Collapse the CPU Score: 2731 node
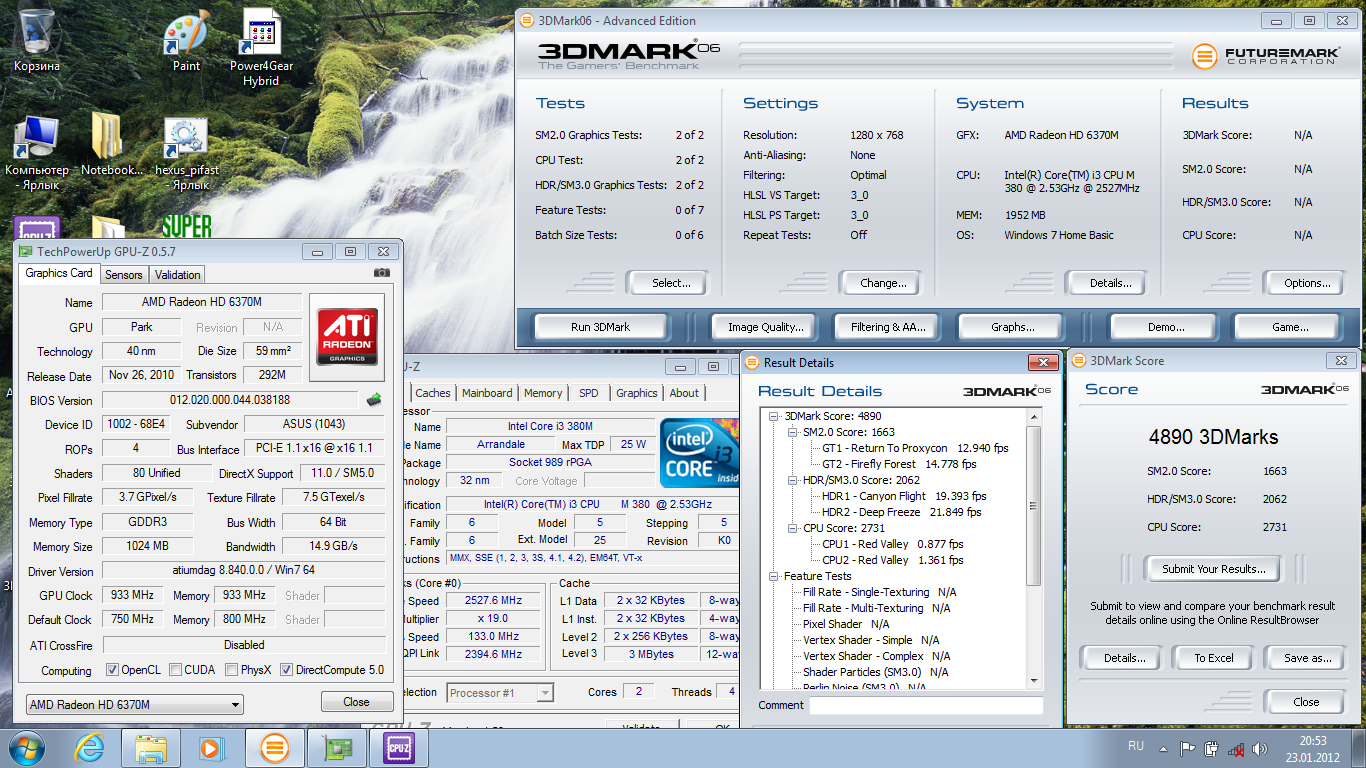This screenshot has width=1366, height=768. pos(792,528)
